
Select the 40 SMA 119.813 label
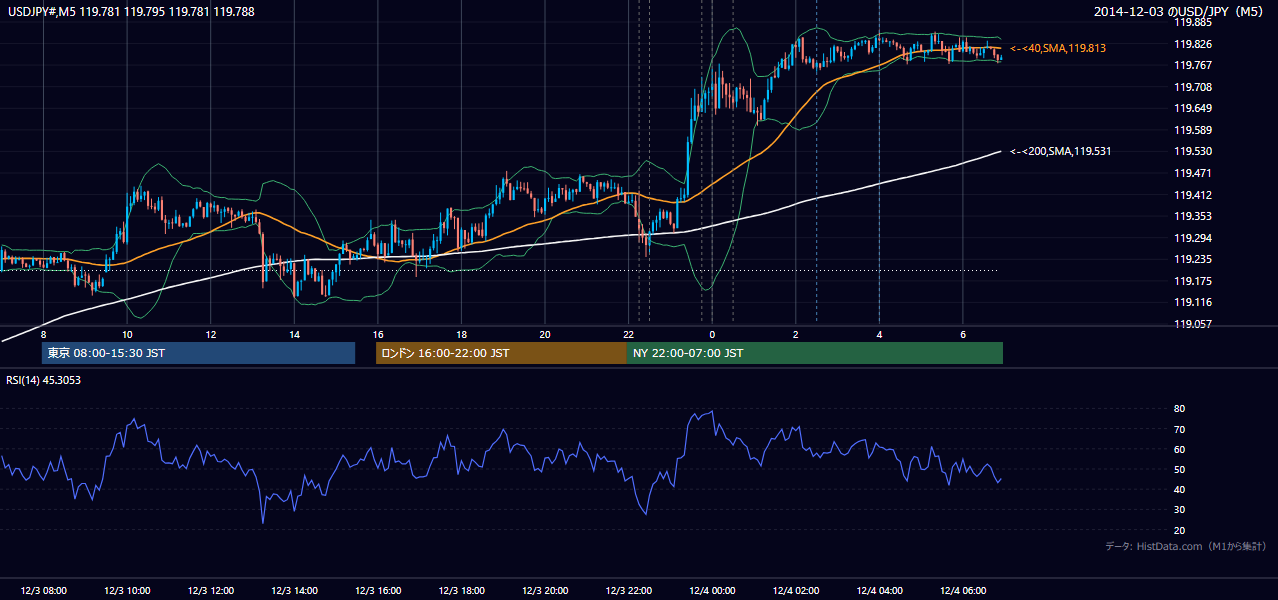point(1058,48)
